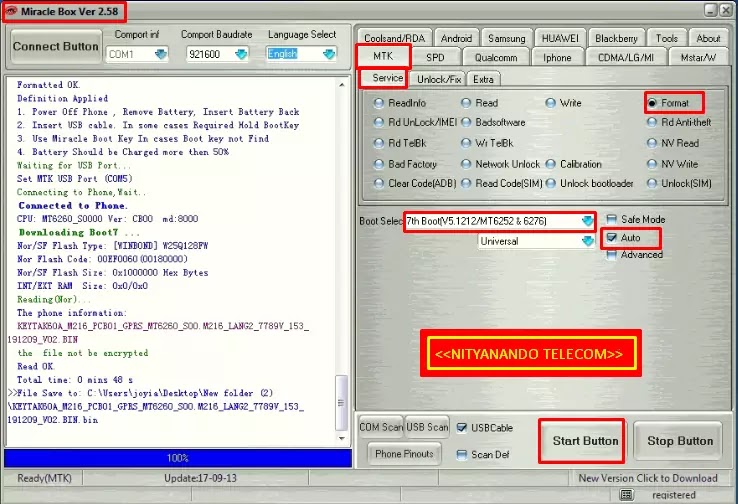This screenshot has width=738, height=504.
Task: Open the Comport inf COM1 dropdown arrow
Action: [x=161, y=54]
